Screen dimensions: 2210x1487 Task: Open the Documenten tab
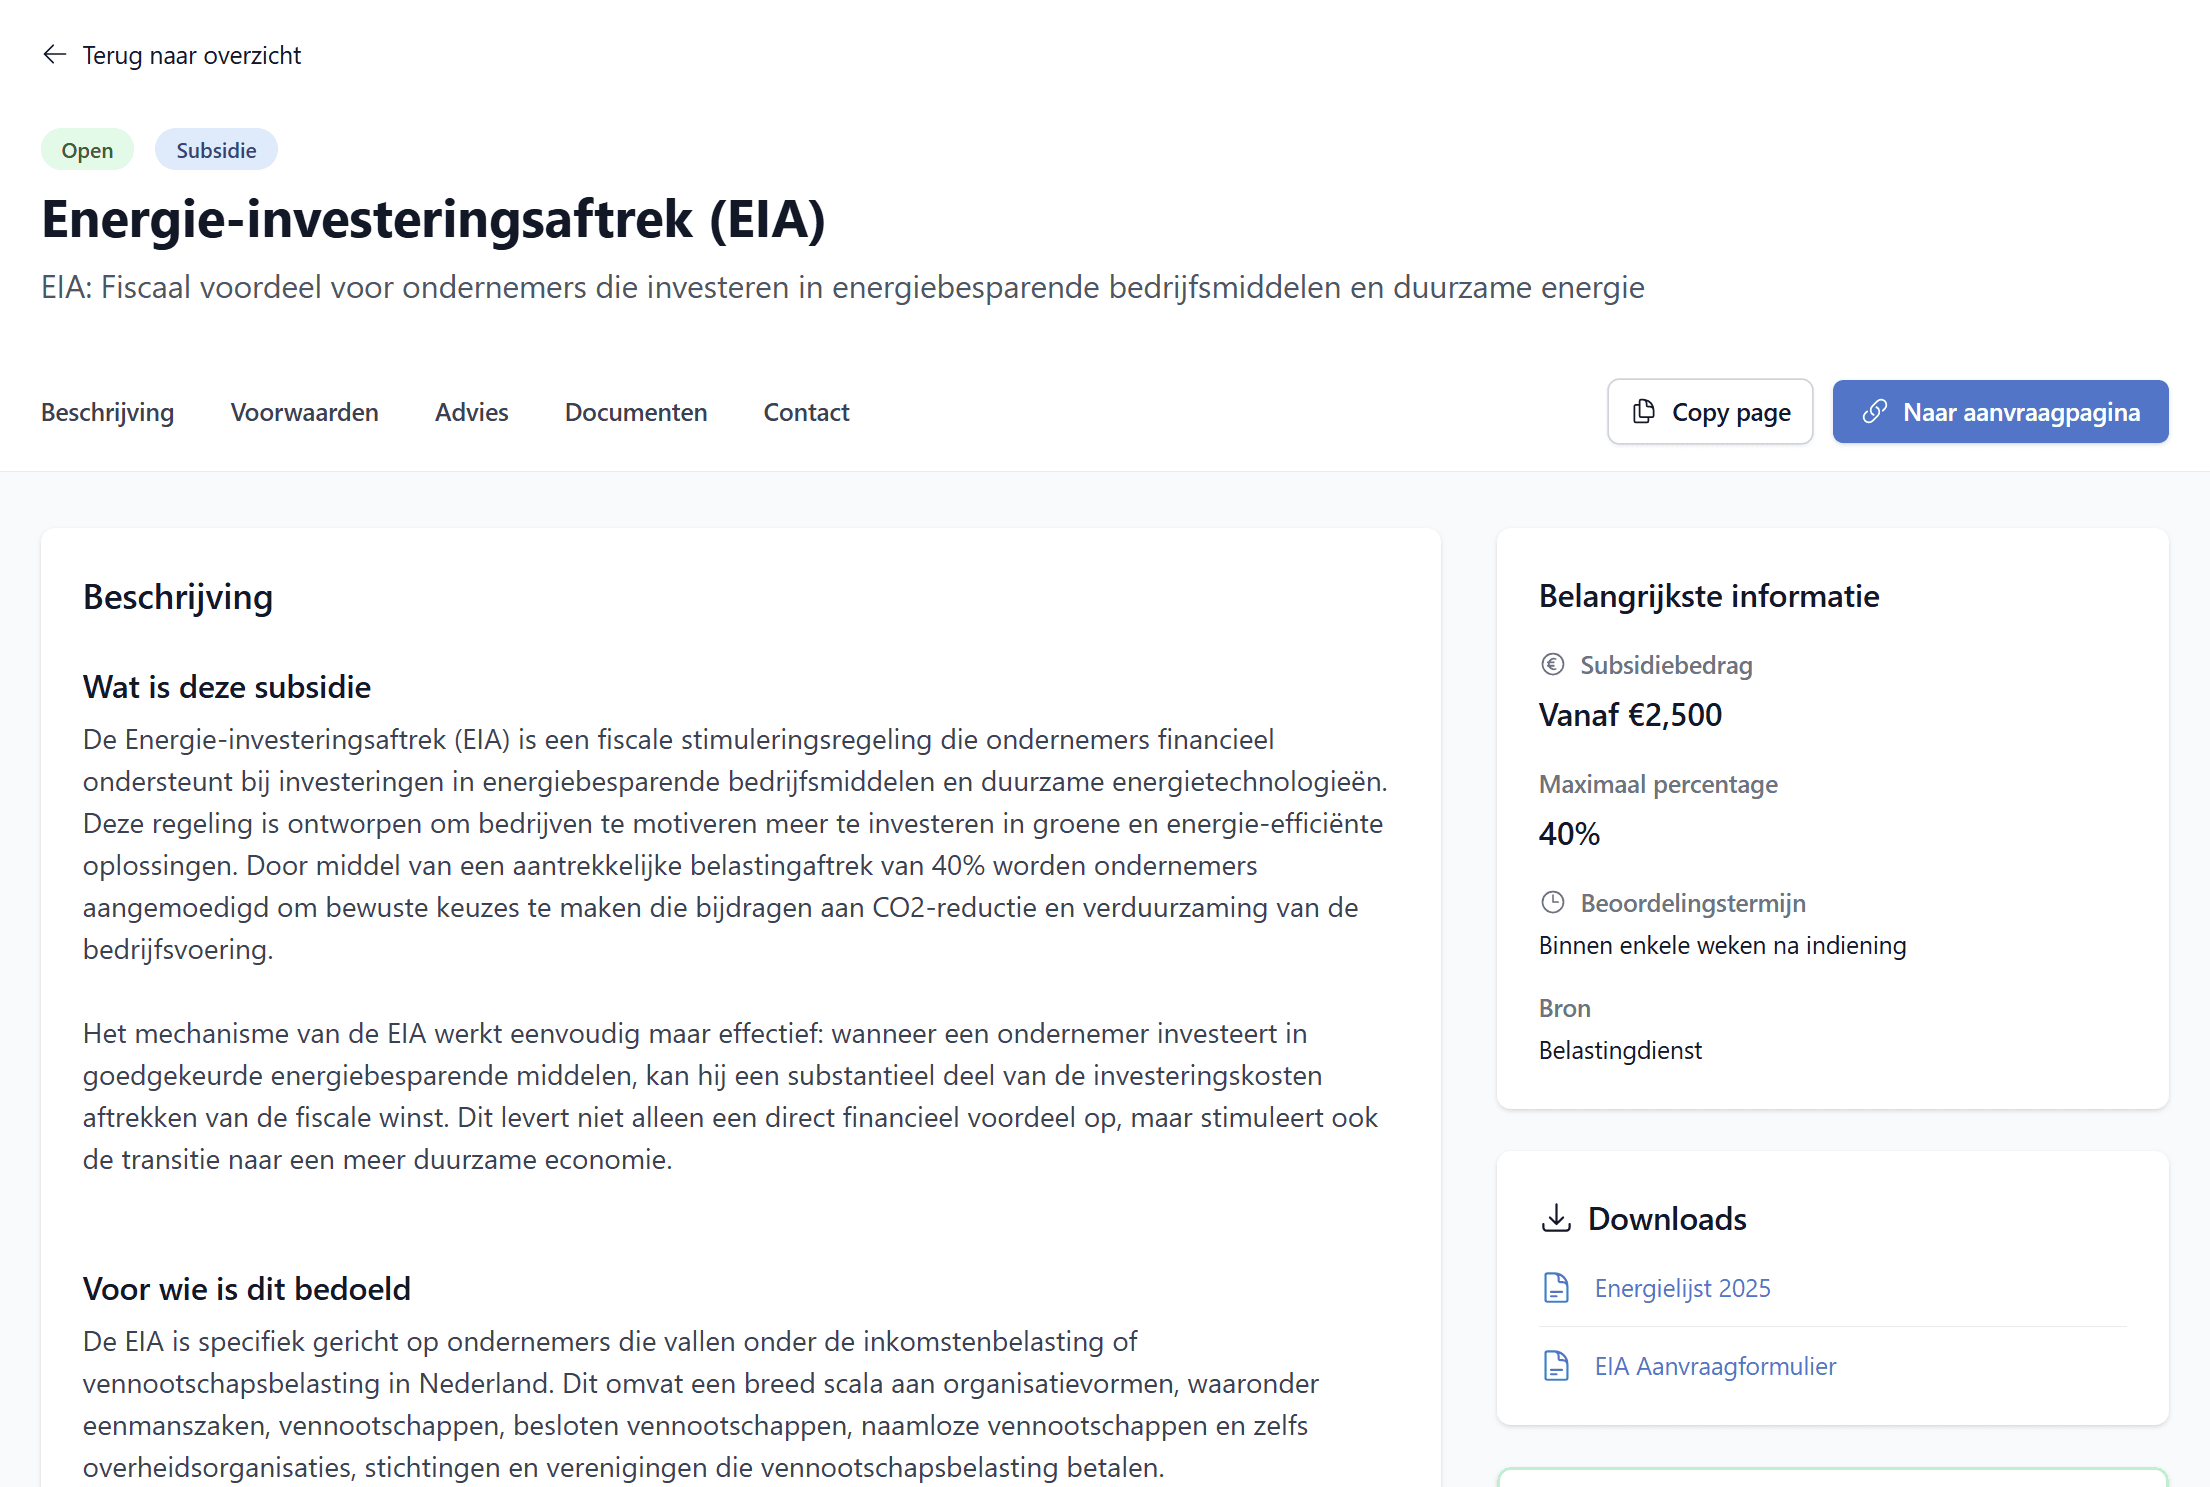[x=635, y=411]
